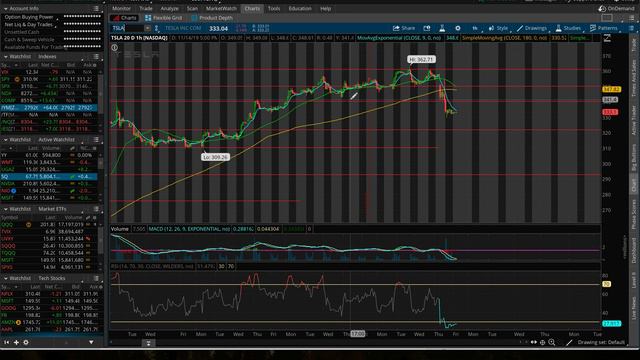Screen dimensions: 640x360
Task: Click the zoom magnifier icon below the chart
Action: click(x=551, y=342)
